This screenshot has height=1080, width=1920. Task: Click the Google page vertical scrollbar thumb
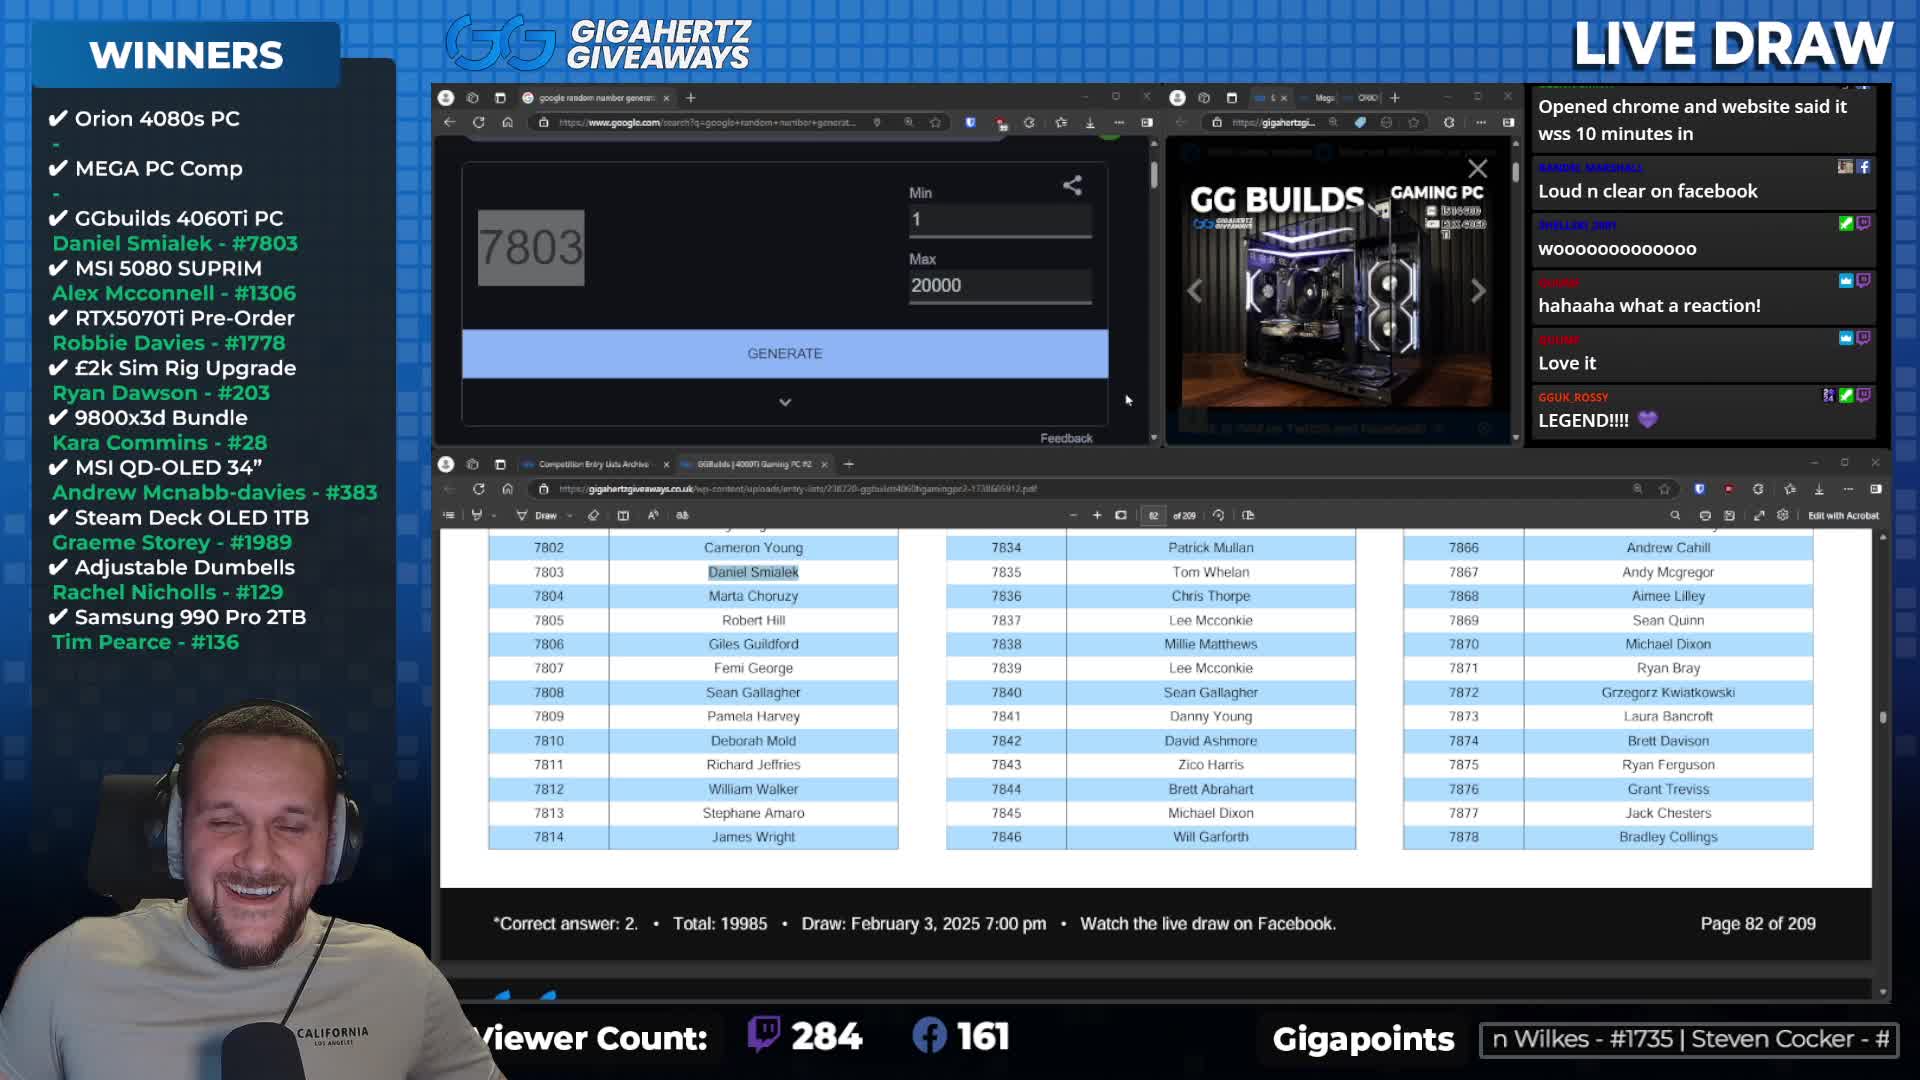tap(1154, 174)
